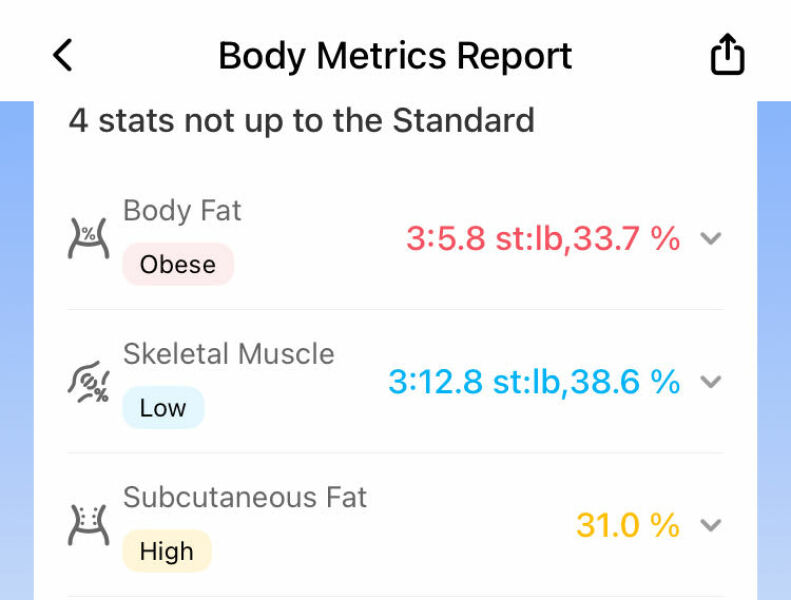This screenshot has height=600, width=791.
Task: Expand the Body Fat details chevron
Action: tap(711, 238)
